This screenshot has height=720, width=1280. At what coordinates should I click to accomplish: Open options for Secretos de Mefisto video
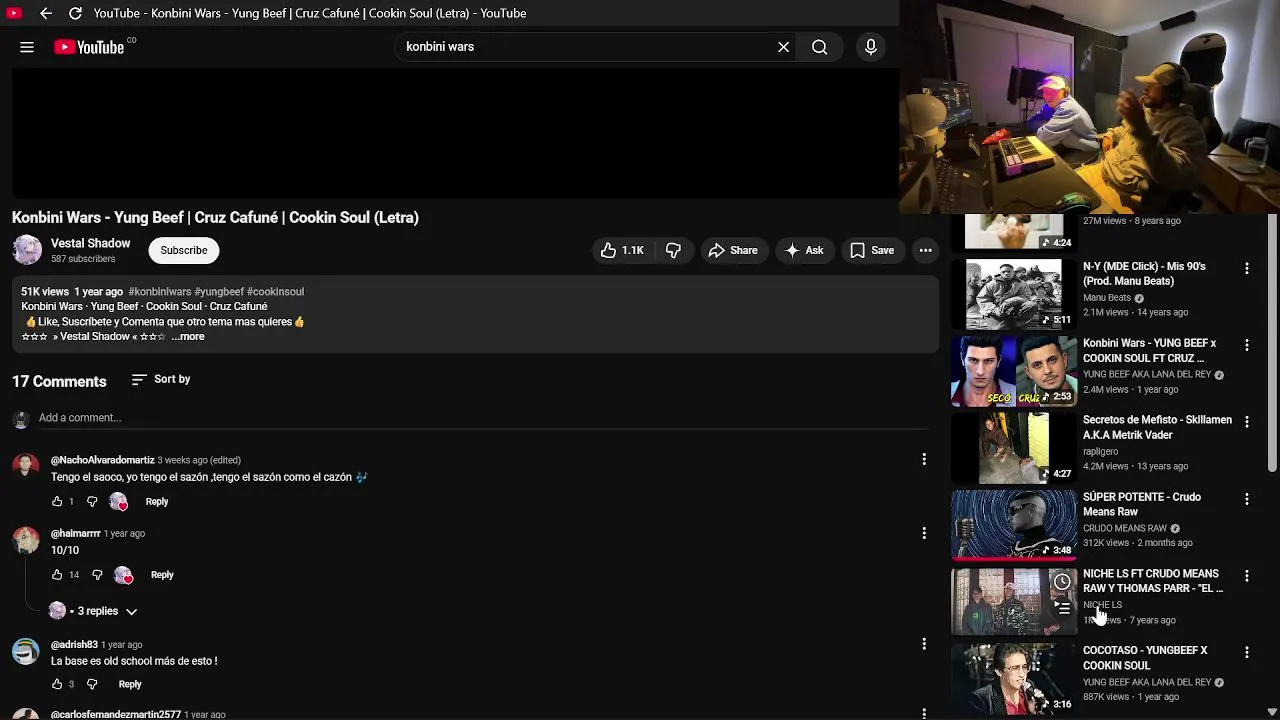(1247, 422)
